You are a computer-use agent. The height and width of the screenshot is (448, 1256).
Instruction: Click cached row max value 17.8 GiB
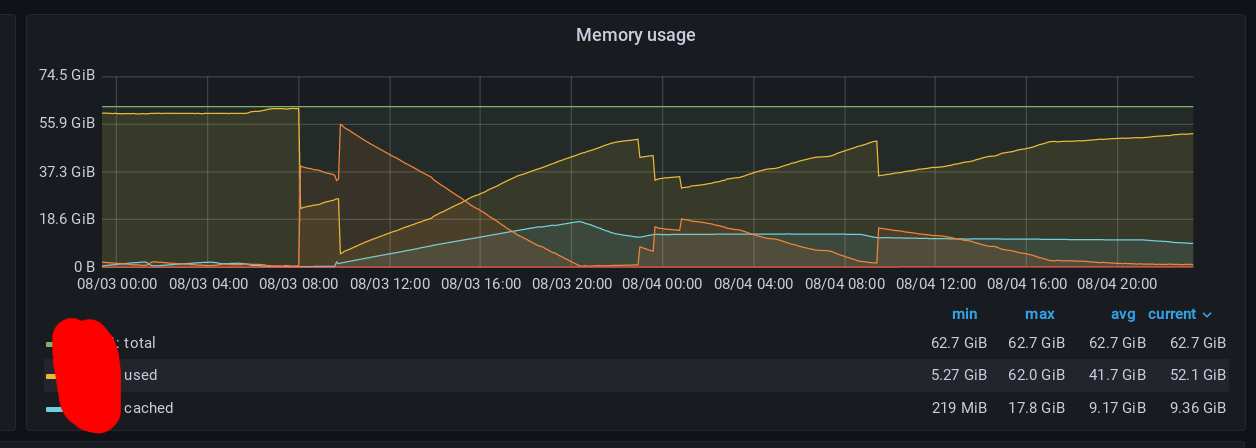(x=1037, y=408)
